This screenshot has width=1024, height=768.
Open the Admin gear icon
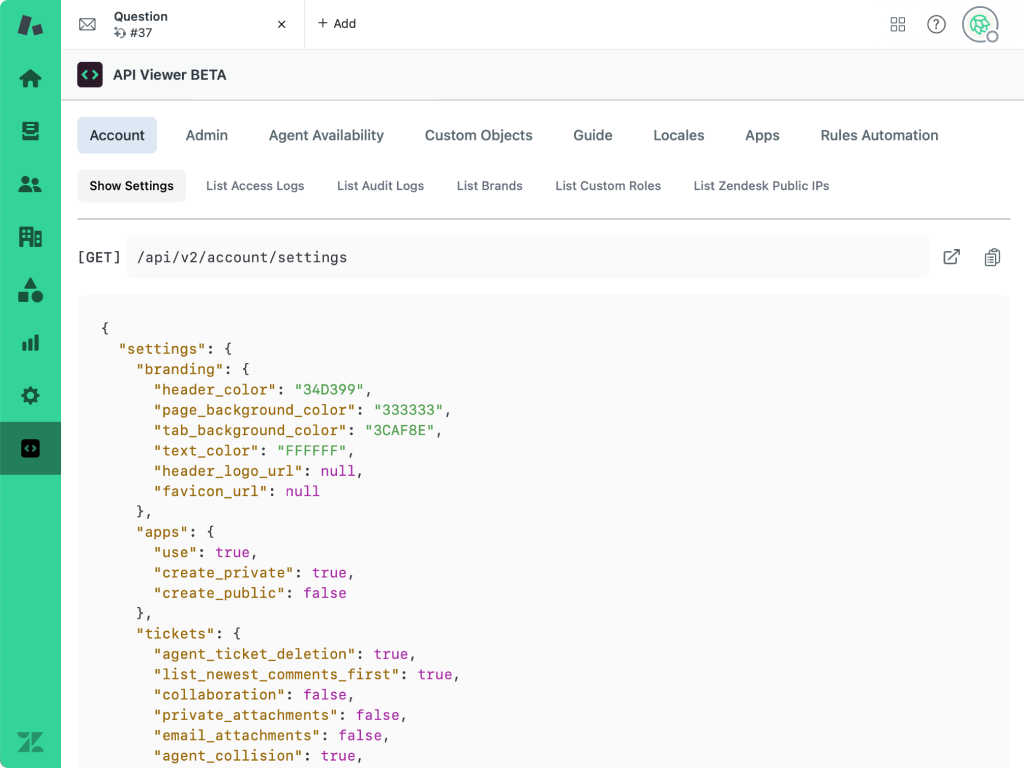click(x=30, y=396)
